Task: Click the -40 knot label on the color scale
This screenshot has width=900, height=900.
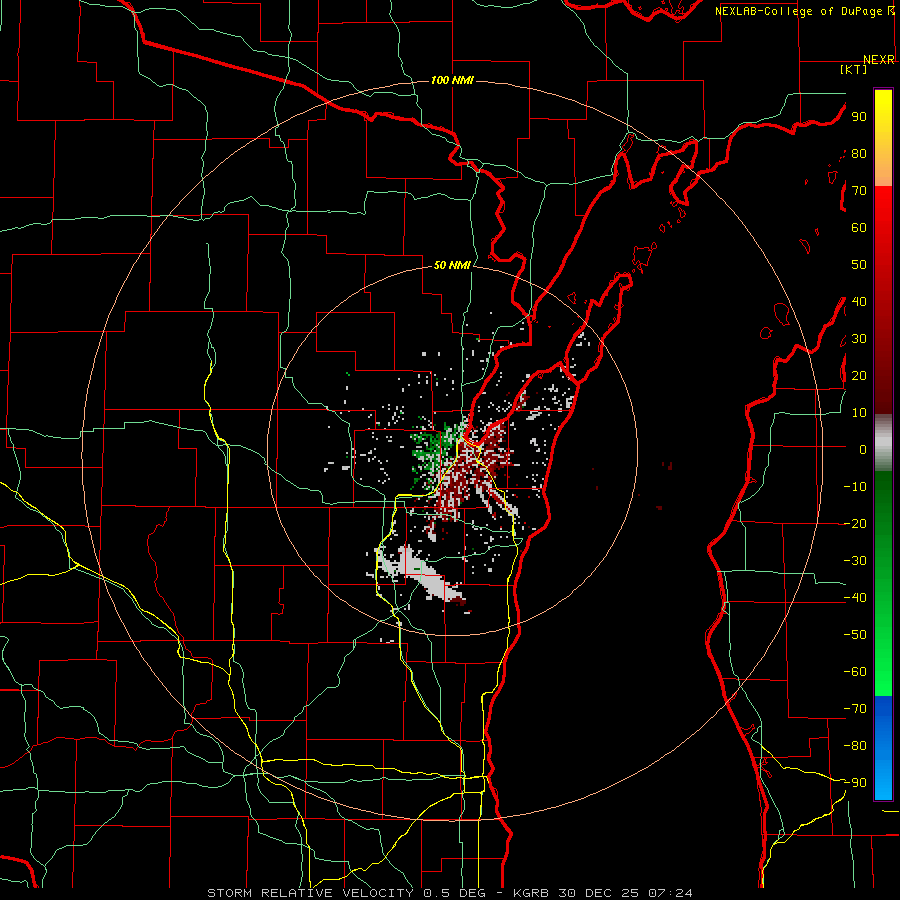Action: (855, 598)
